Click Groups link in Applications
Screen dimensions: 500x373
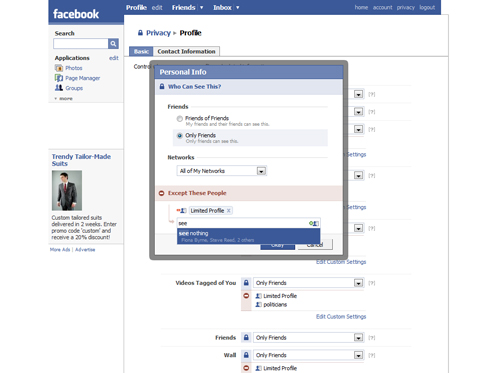coord(74,88)
